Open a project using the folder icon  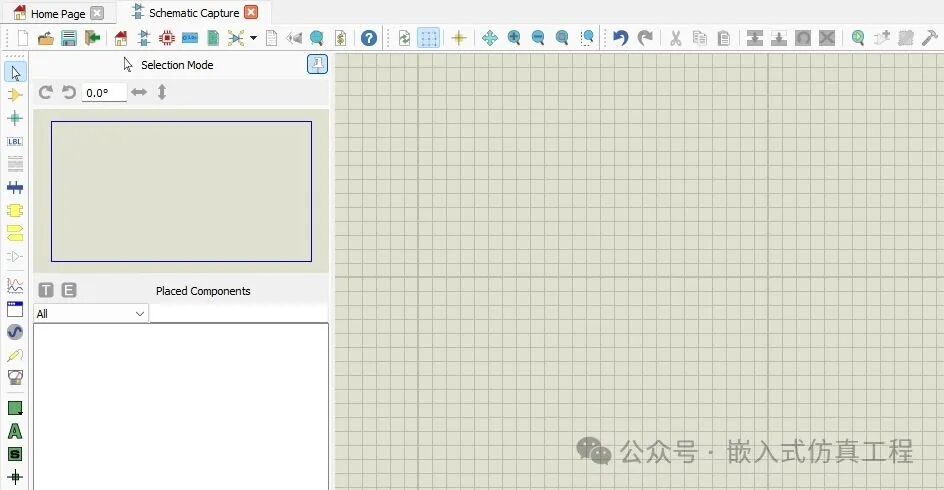pos(46,39)
